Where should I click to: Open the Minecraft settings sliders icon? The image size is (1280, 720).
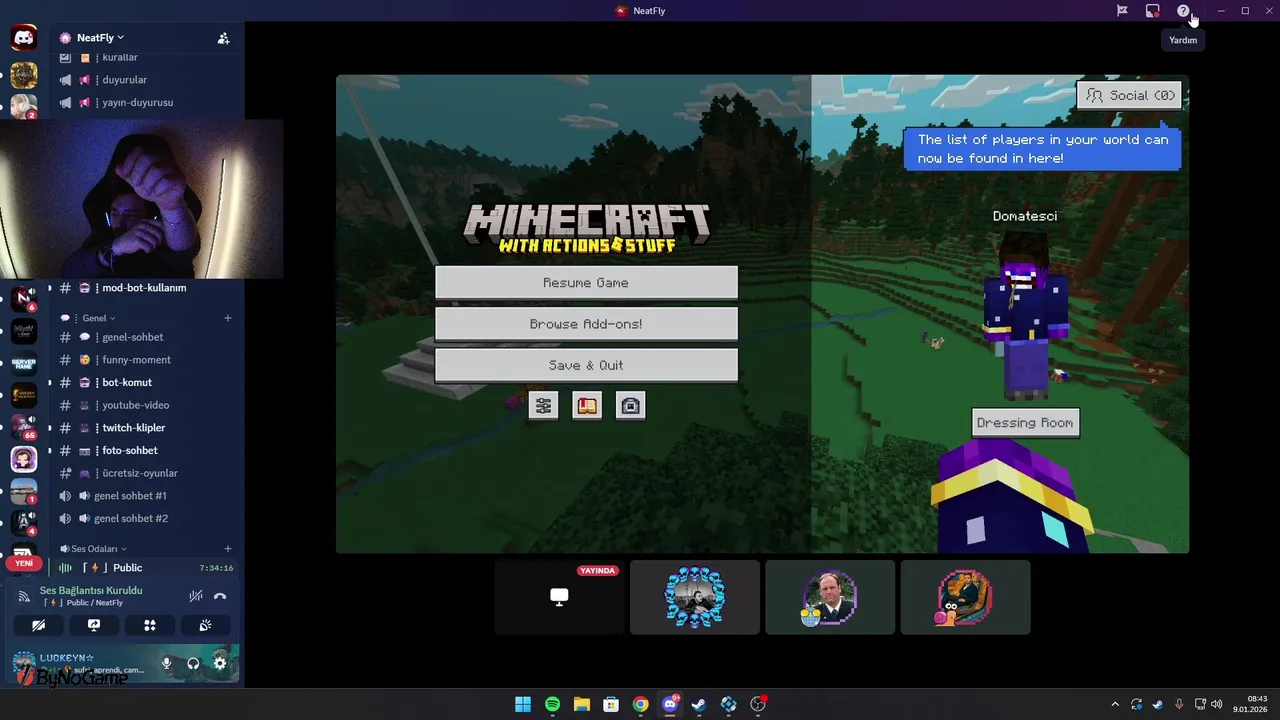pos(543,405)
